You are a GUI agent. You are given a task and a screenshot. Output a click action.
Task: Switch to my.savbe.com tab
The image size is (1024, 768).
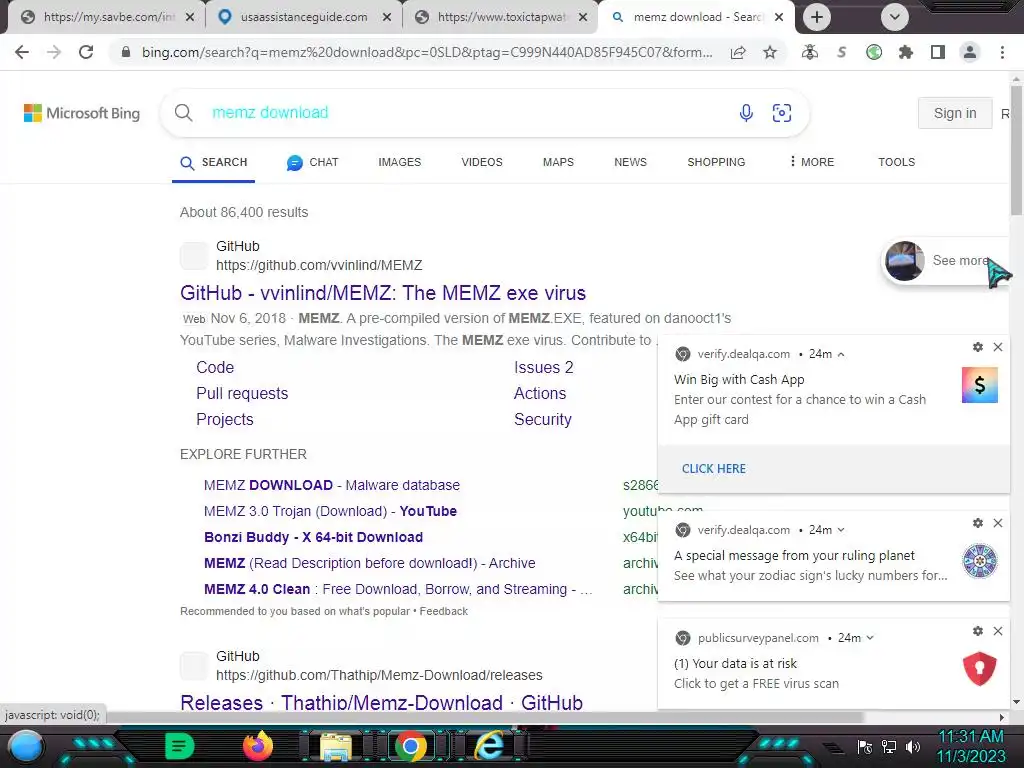108,17
